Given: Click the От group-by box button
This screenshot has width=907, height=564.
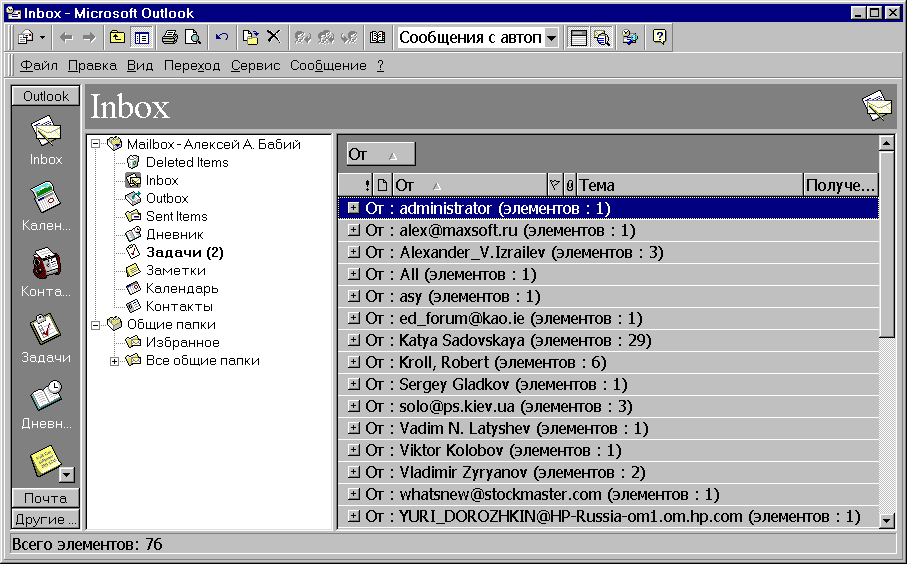Looking at the screenshot, I should [381, 154].
